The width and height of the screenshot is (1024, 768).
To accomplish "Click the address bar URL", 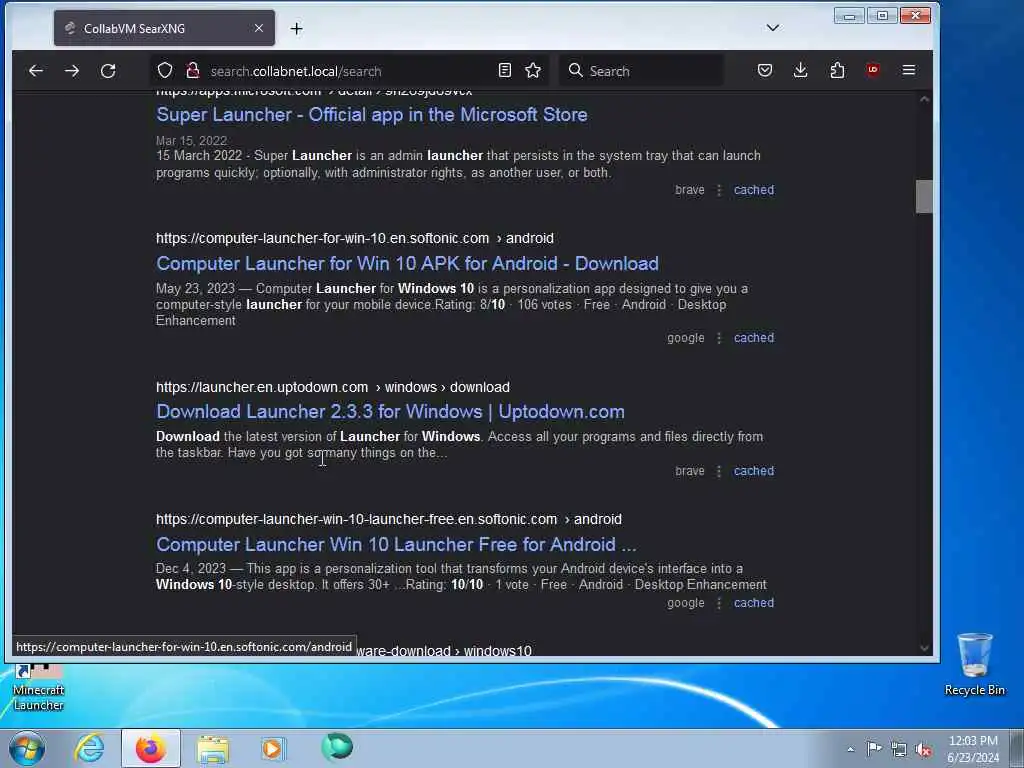I will (x=296, y=71).
